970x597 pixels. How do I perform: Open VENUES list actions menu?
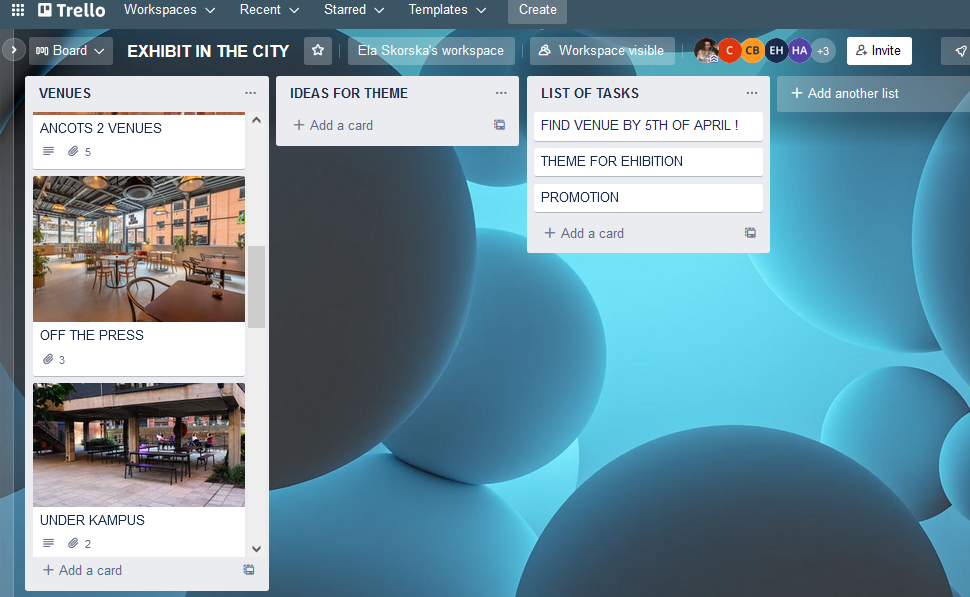tap(250, 93)
